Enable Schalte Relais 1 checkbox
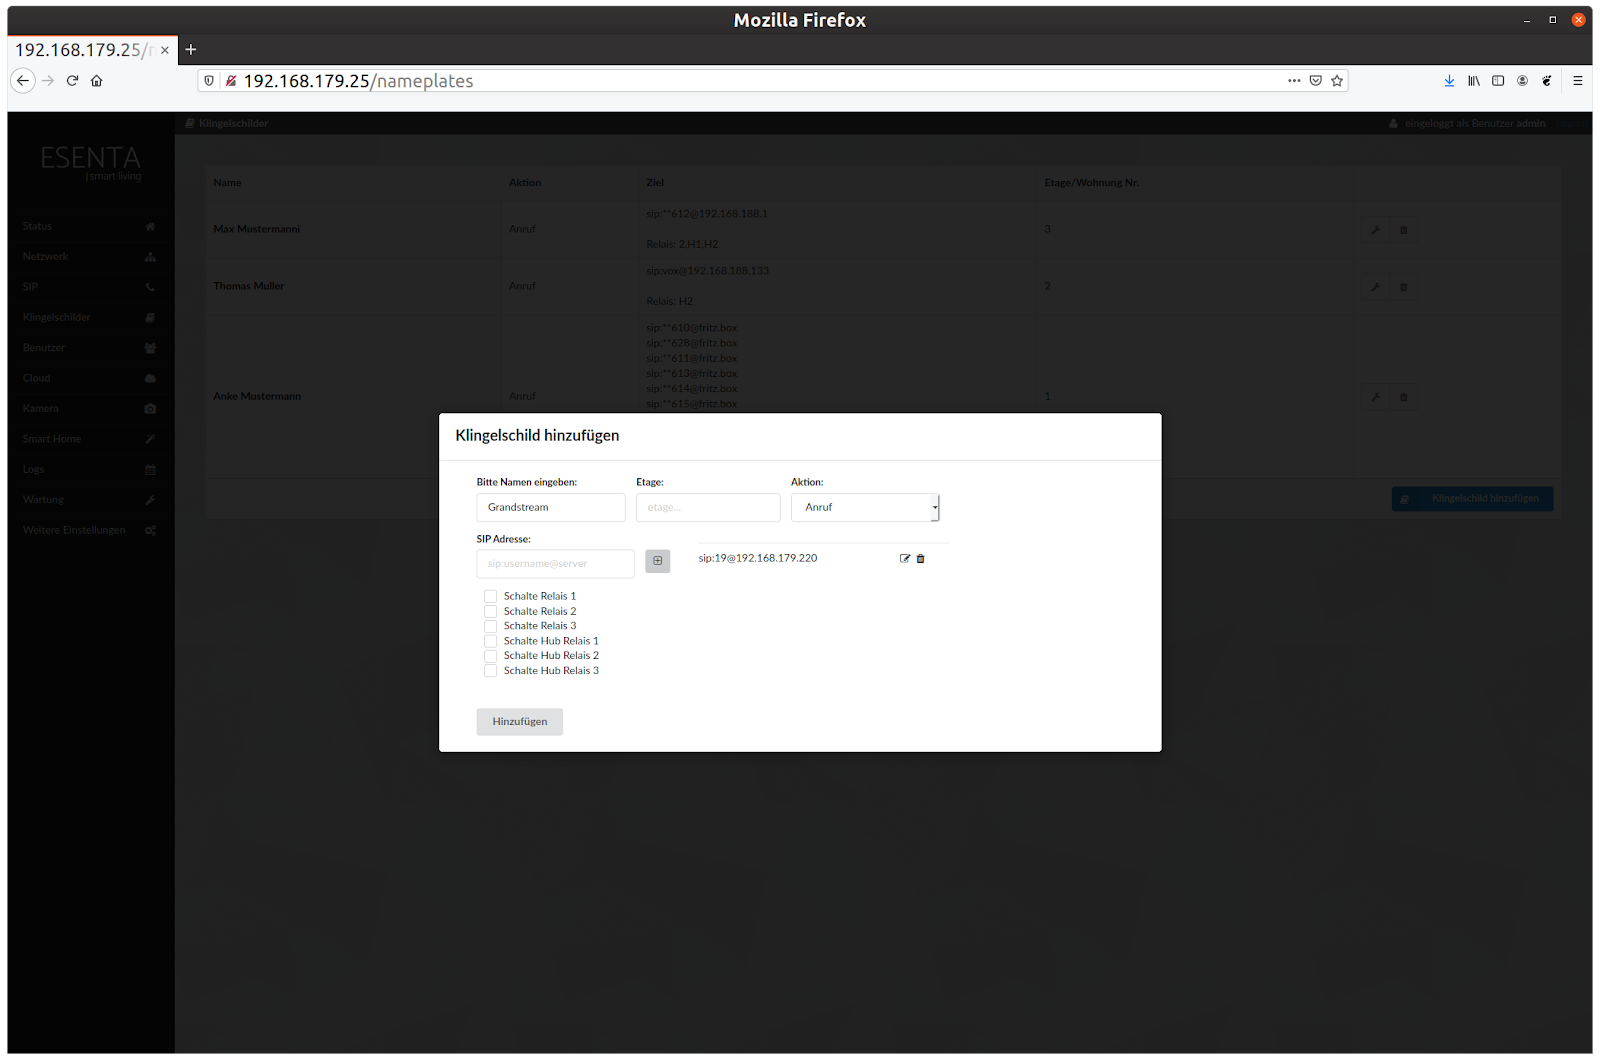Viewport: 1600px width, 1061px height. click(491, 597)
